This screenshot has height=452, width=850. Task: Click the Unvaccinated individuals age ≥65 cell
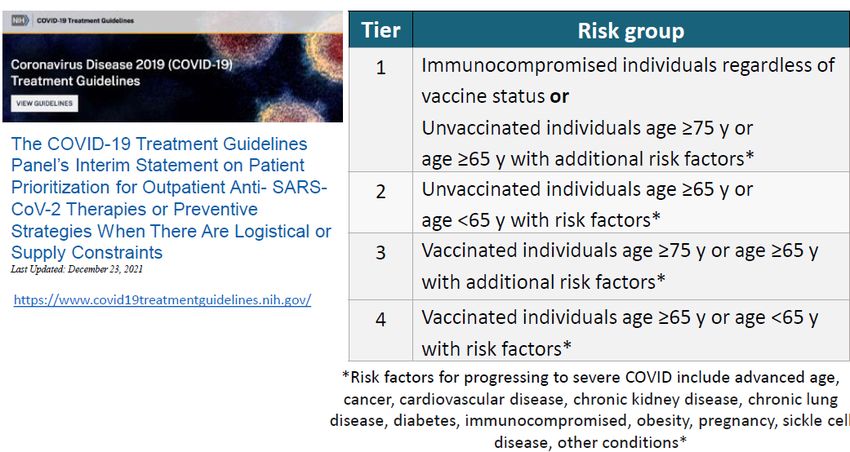coord(631,202)
